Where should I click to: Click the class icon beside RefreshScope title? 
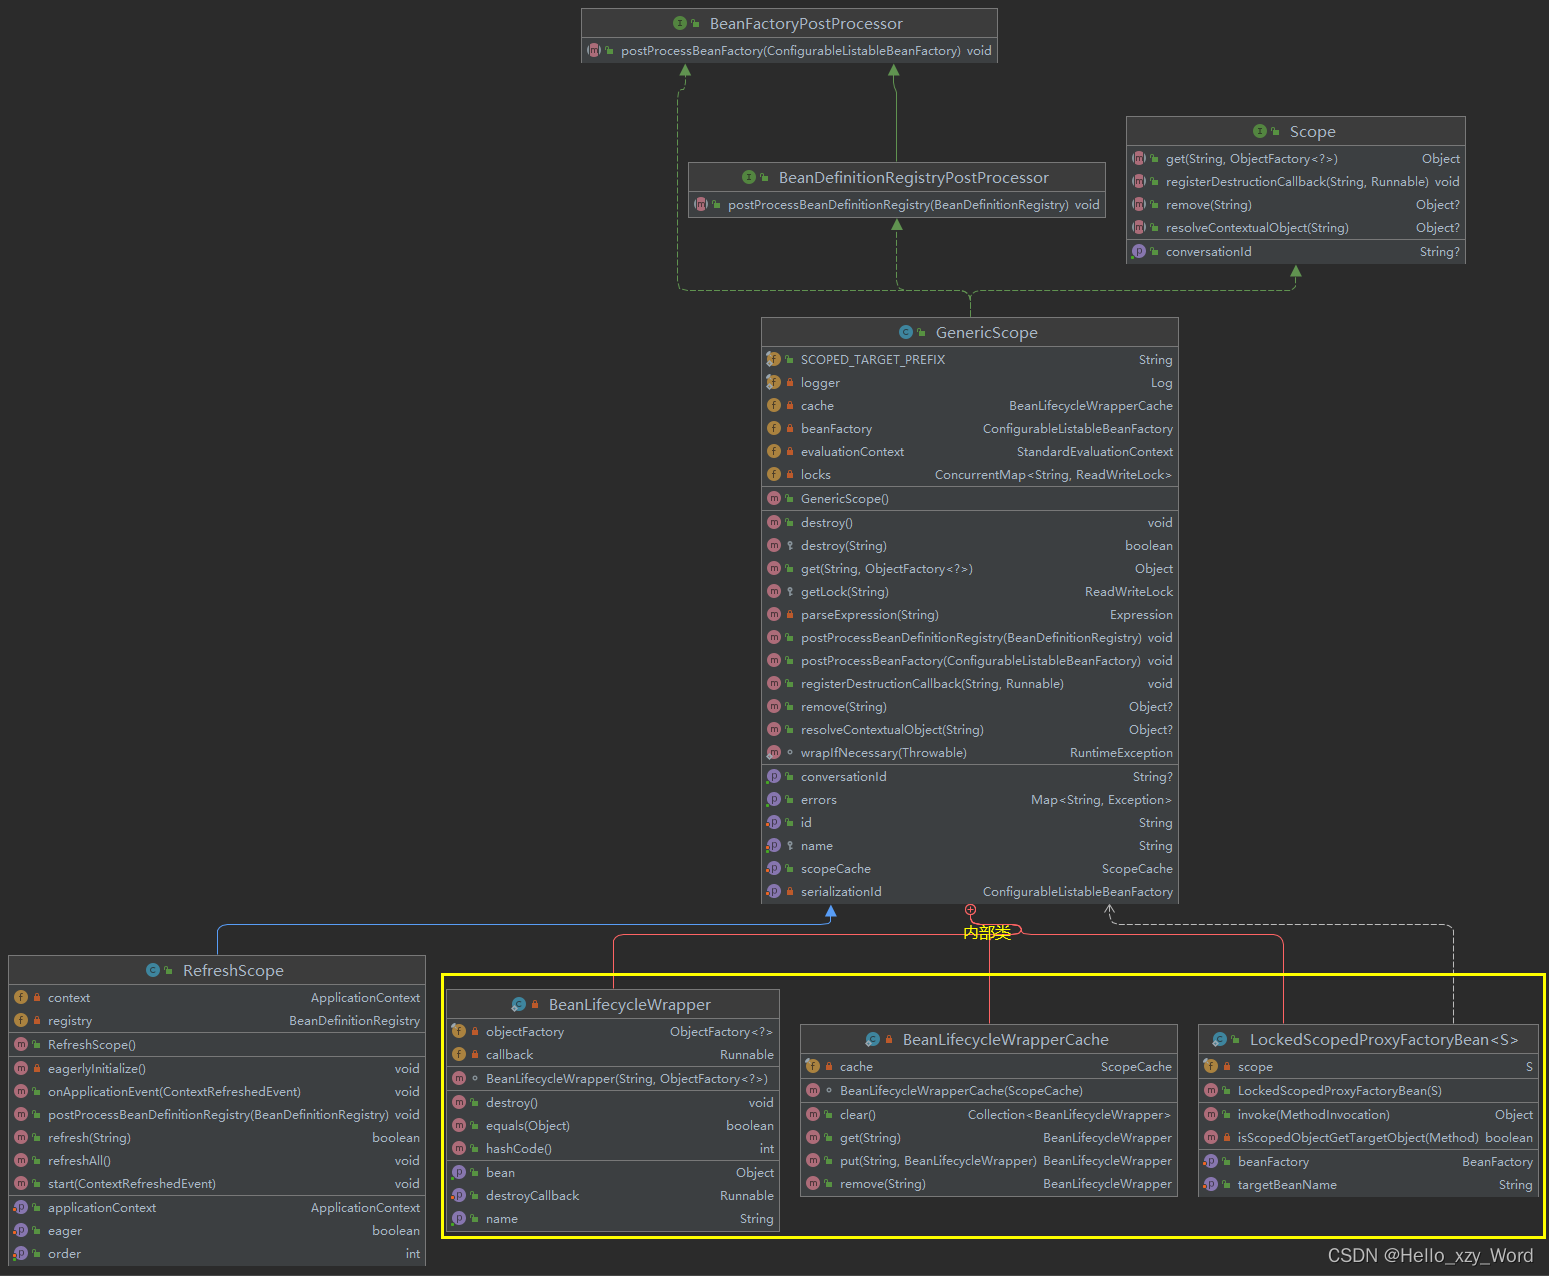(153, 970)
